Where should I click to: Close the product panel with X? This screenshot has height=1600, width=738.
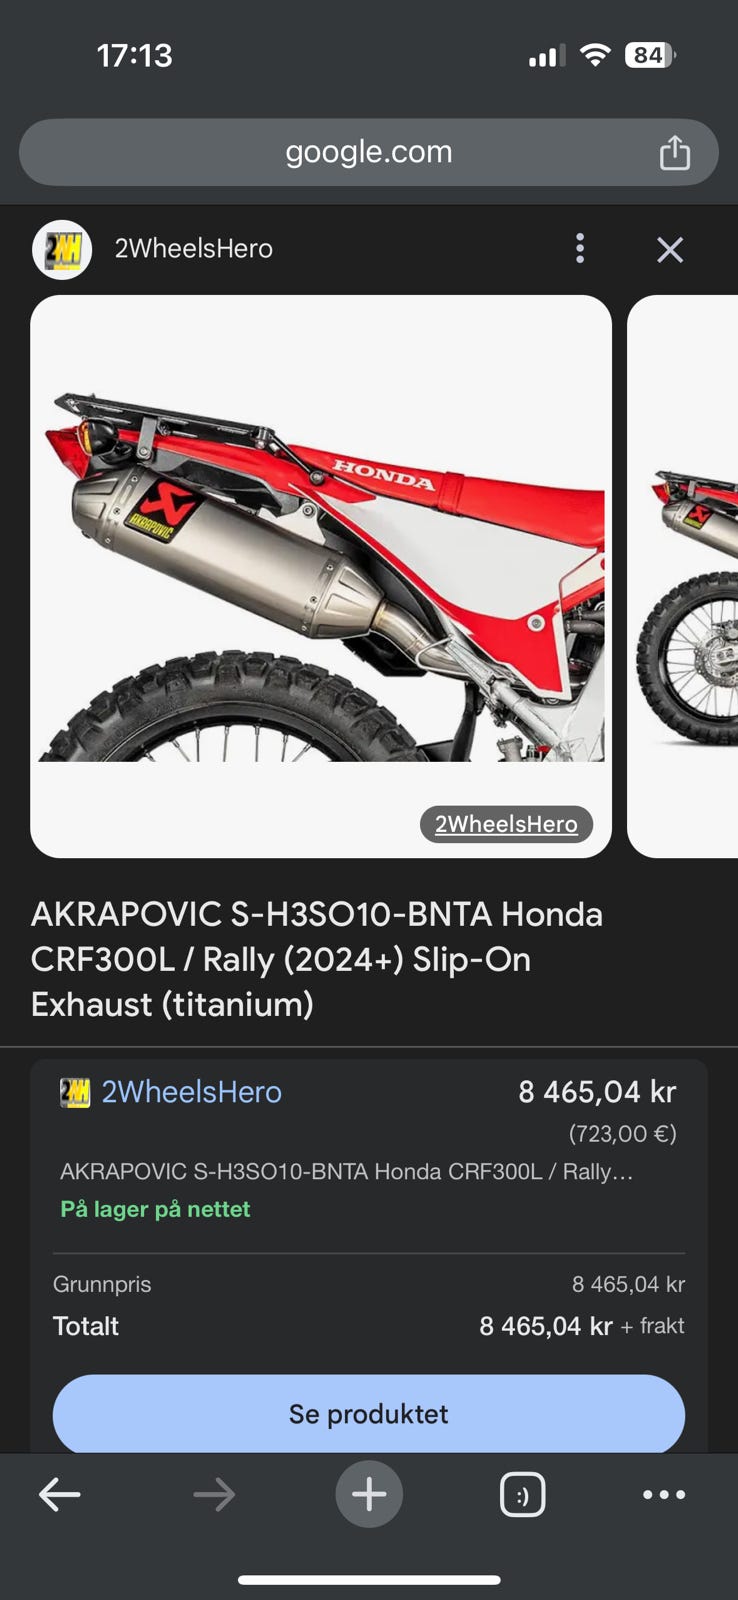tap(670, 249)
